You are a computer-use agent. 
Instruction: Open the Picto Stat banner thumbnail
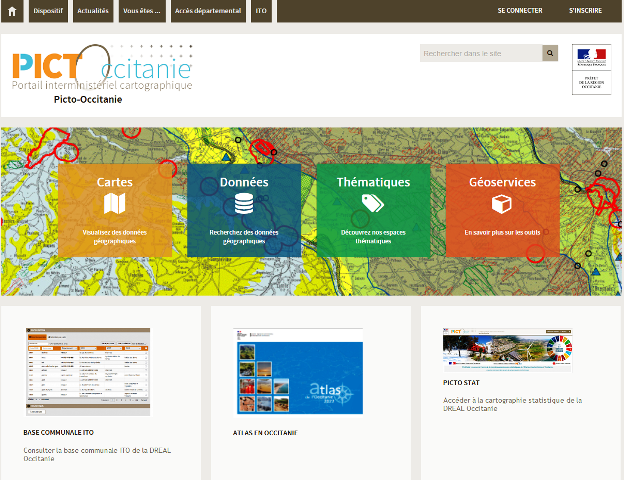click(x=507, y=350)
